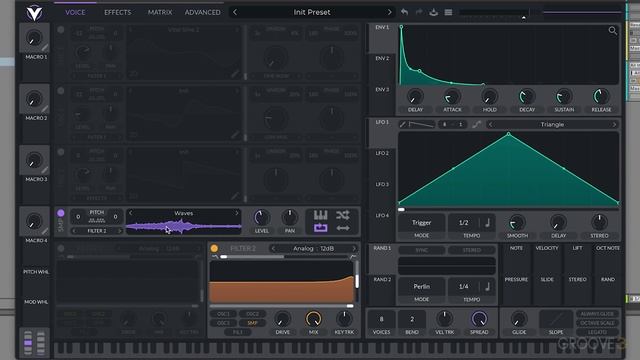
Task: Toggle SMP input on Filter 2
Action: [x=252, y=323]
